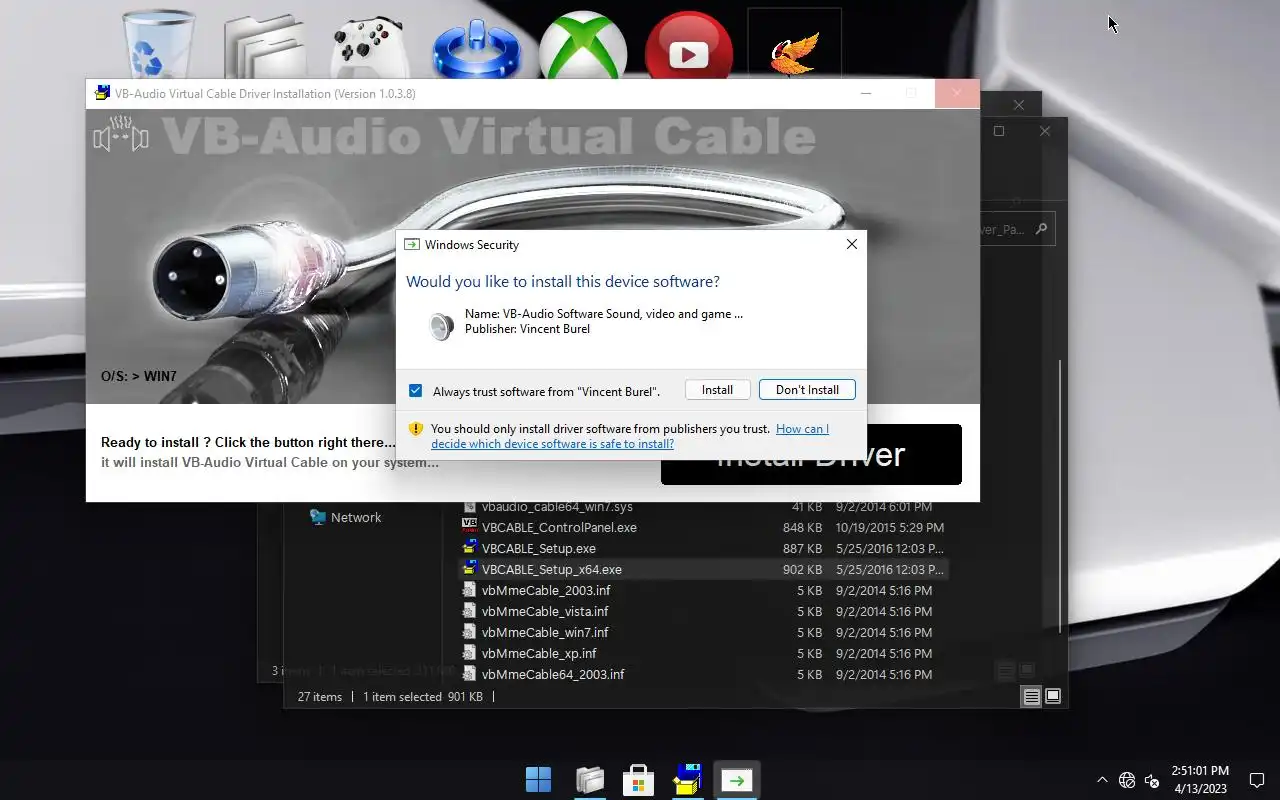Open the safe device software help link
1280x800 pixels.
tap(630, 436)
